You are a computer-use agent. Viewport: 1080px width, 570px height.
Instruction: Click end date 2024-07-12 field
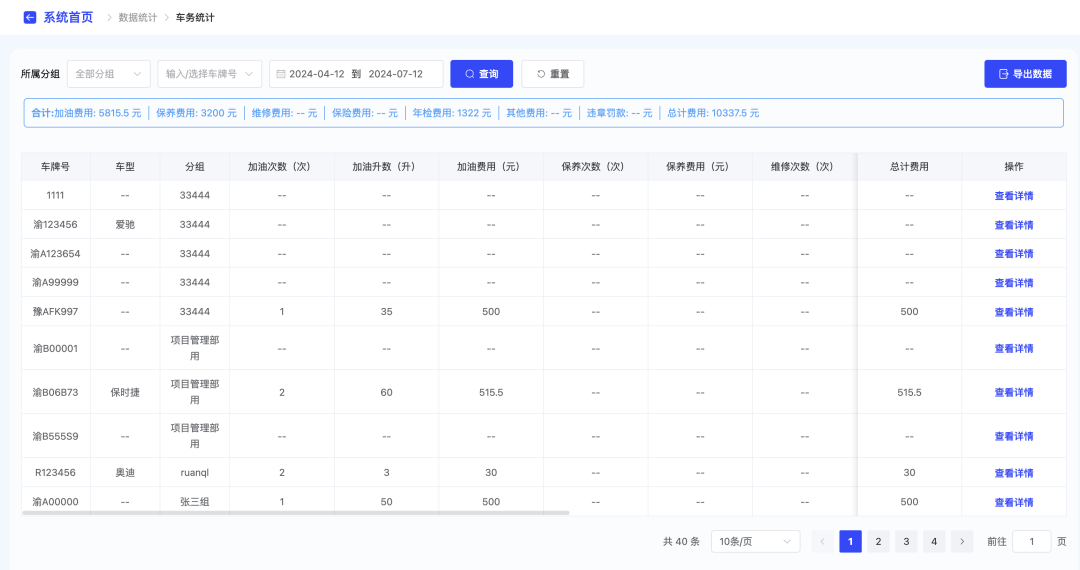tap(395, 74)
